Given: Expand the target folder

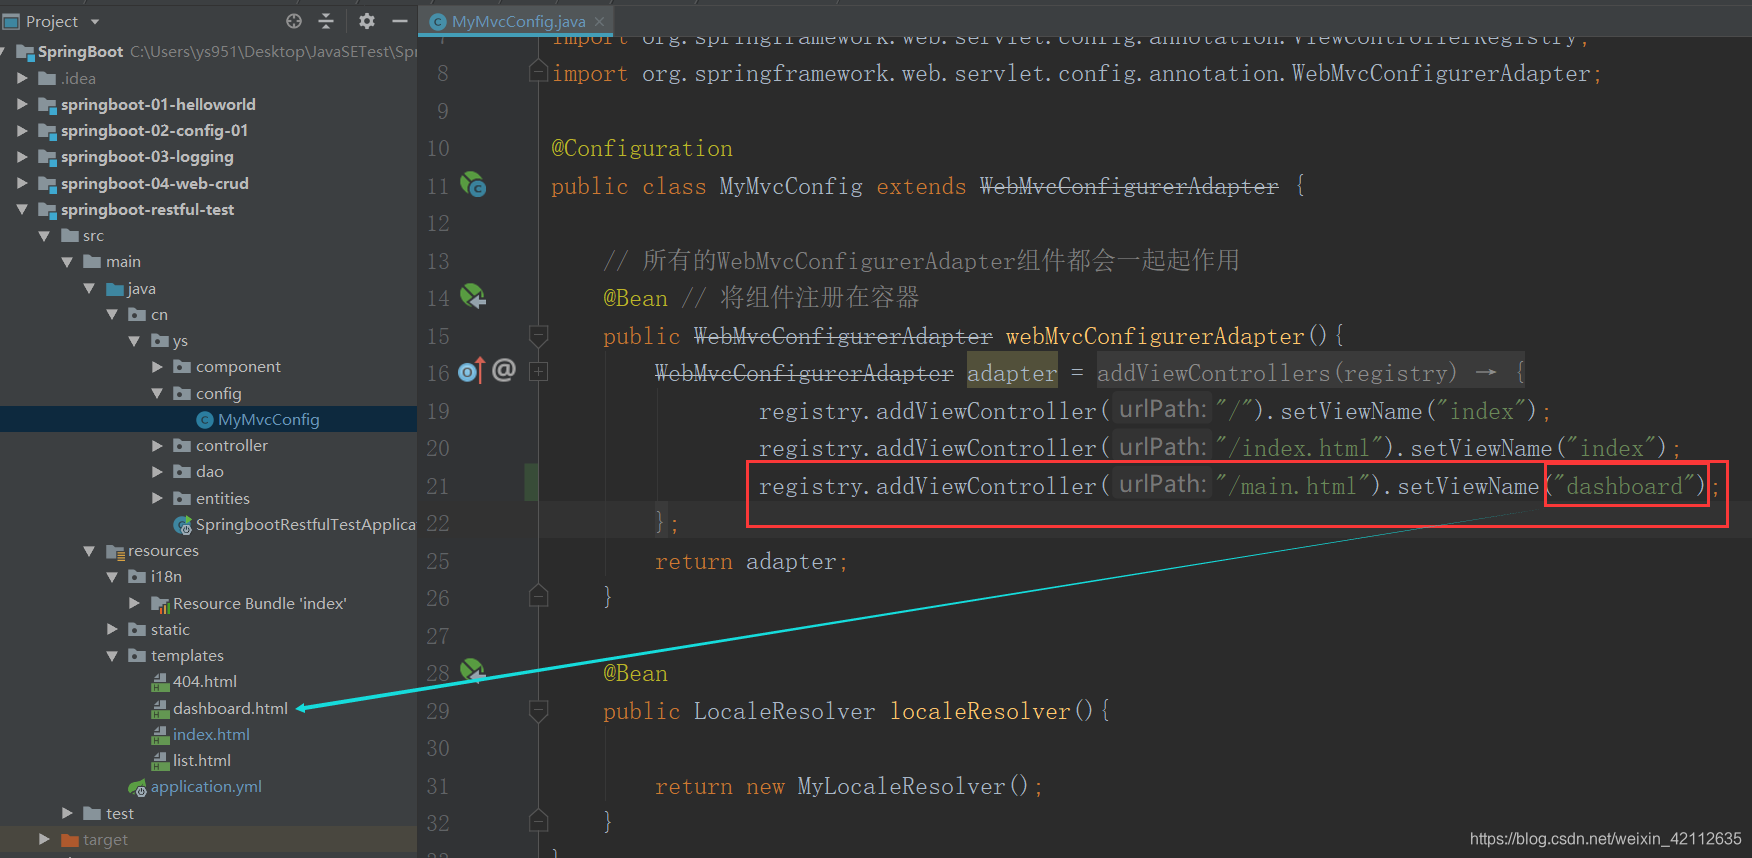Looking at the screenshot, I should click(44, 839).
